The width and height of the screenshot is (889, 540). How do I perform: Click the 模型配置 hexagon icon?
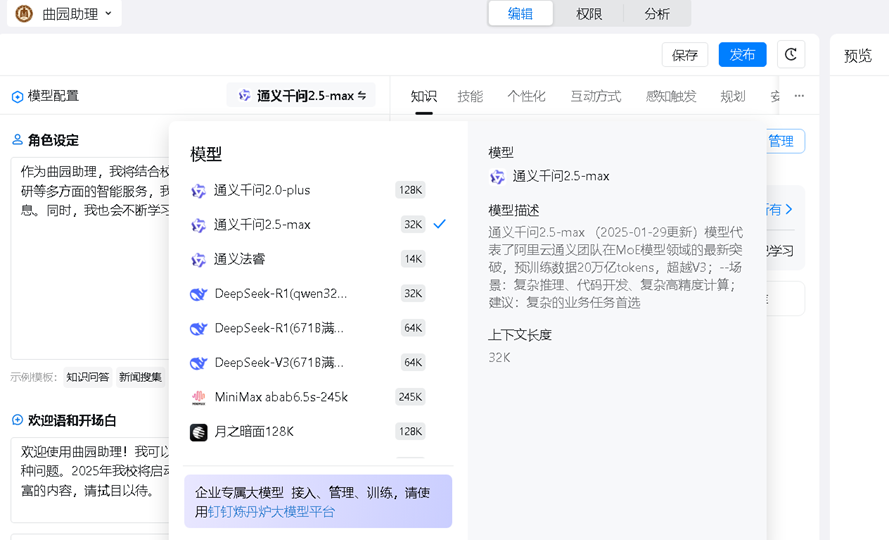pos(17,97)
